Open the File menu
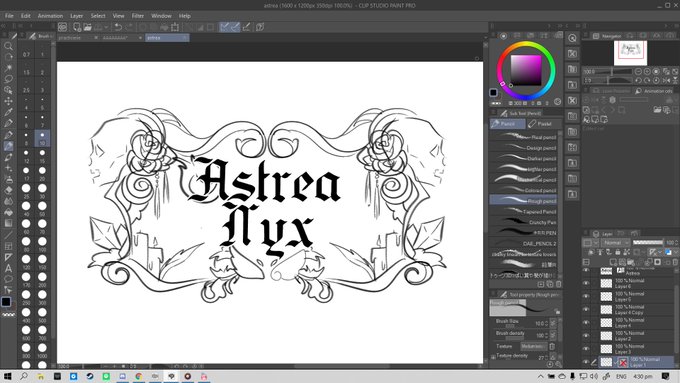 [9, 16]
